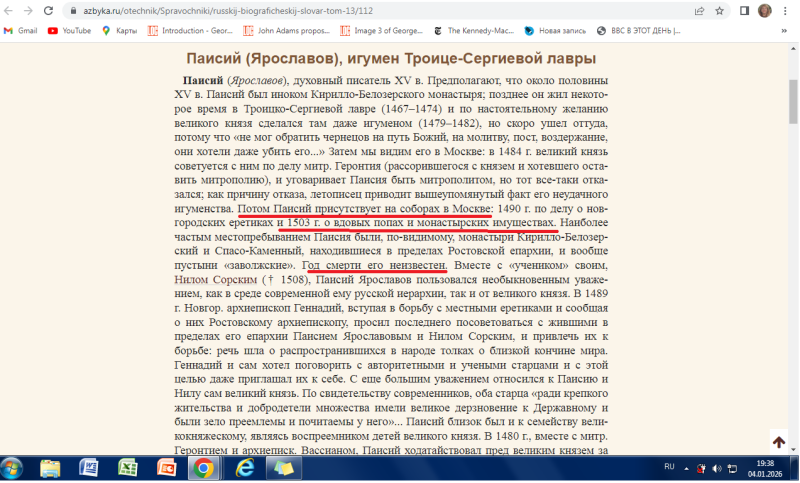The width and height of the screenshot is (800, 483).
Task: Open the YouTube bookmark
Action: coord(69,31)
